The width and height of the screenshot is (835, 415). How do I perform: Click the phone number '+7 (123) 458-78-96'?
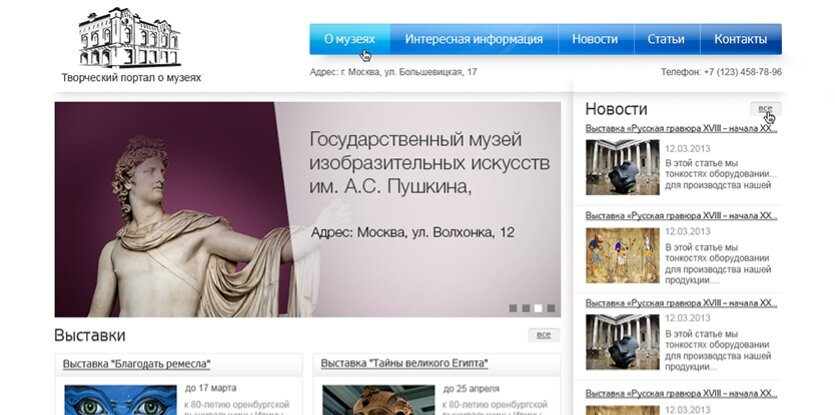pyautogui.click(x=742, y=72)
